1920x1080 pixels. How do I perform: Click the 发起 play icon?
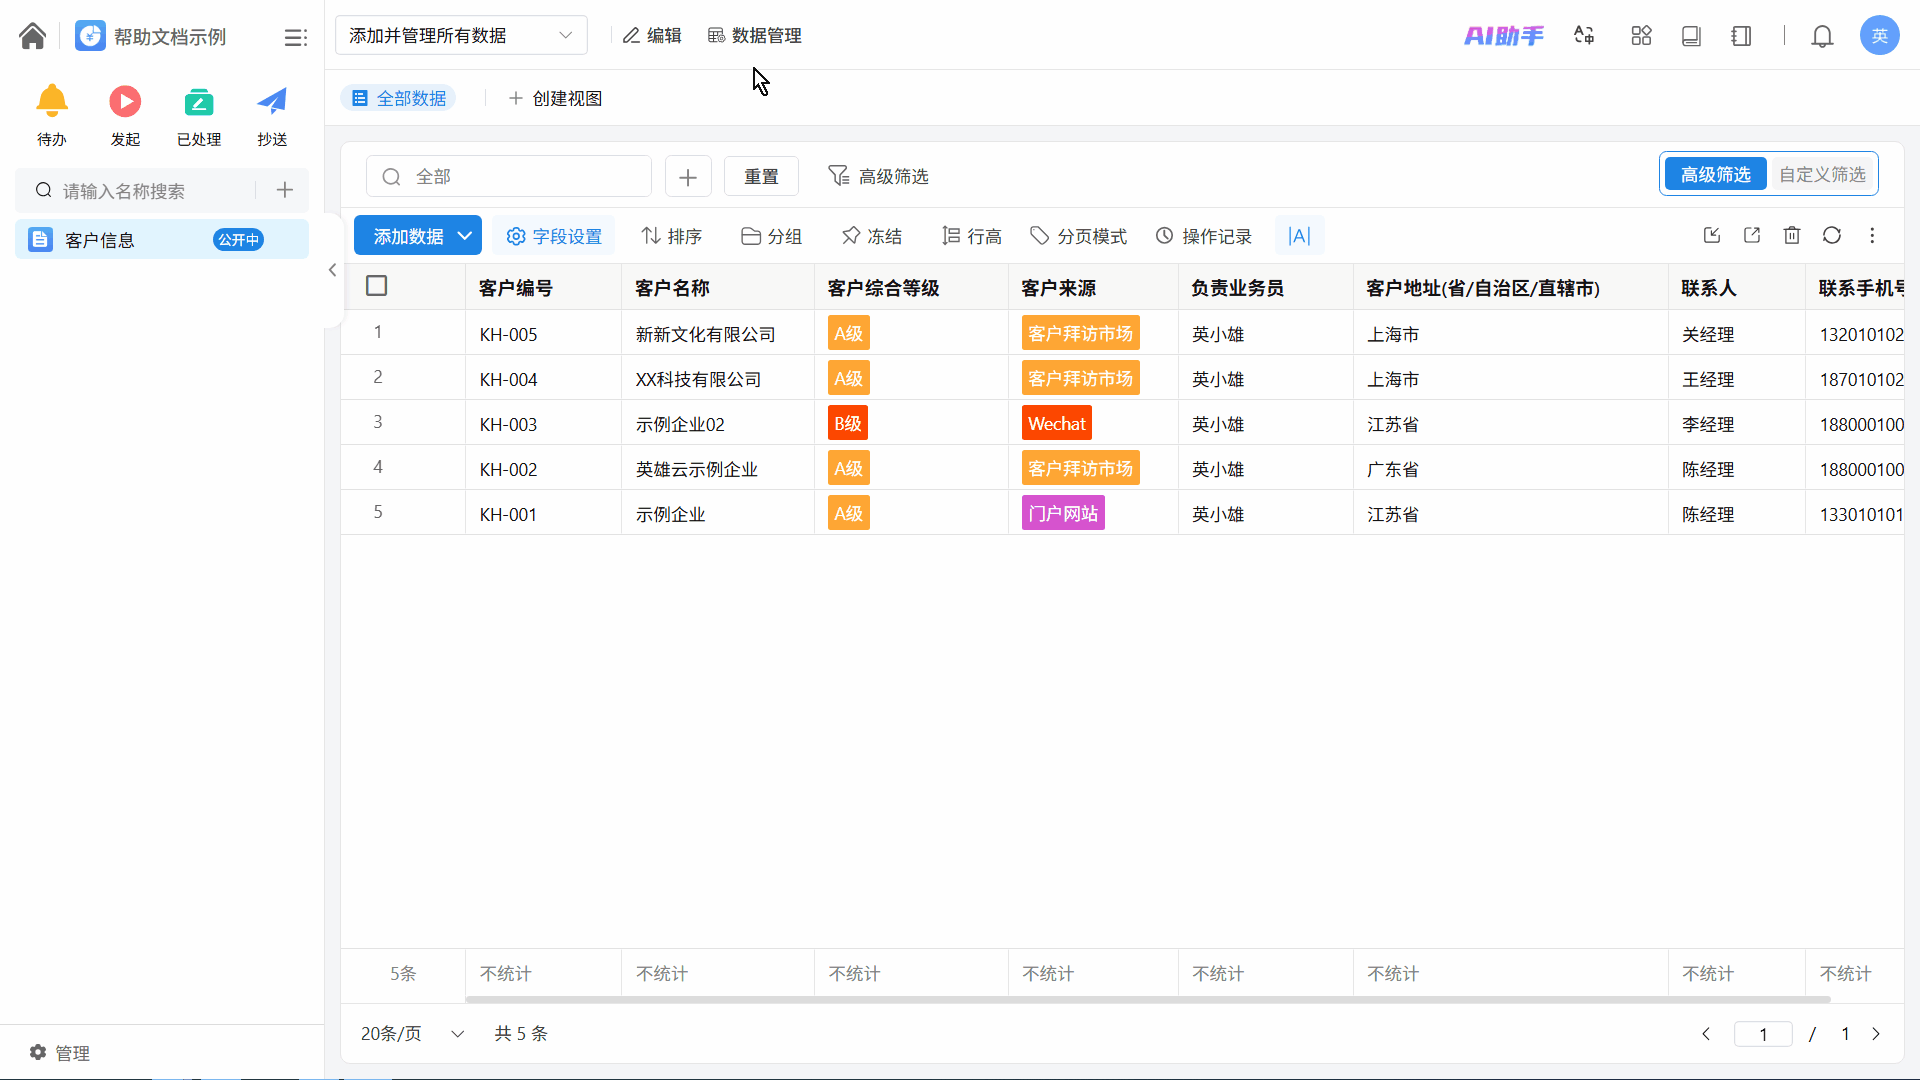125,101
